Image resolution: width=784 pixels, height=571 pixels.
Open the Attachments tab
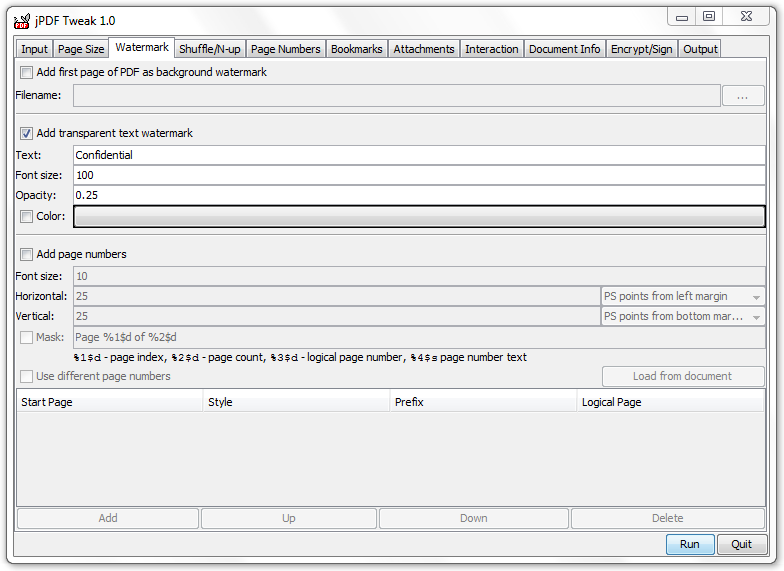tap(424, 49)
